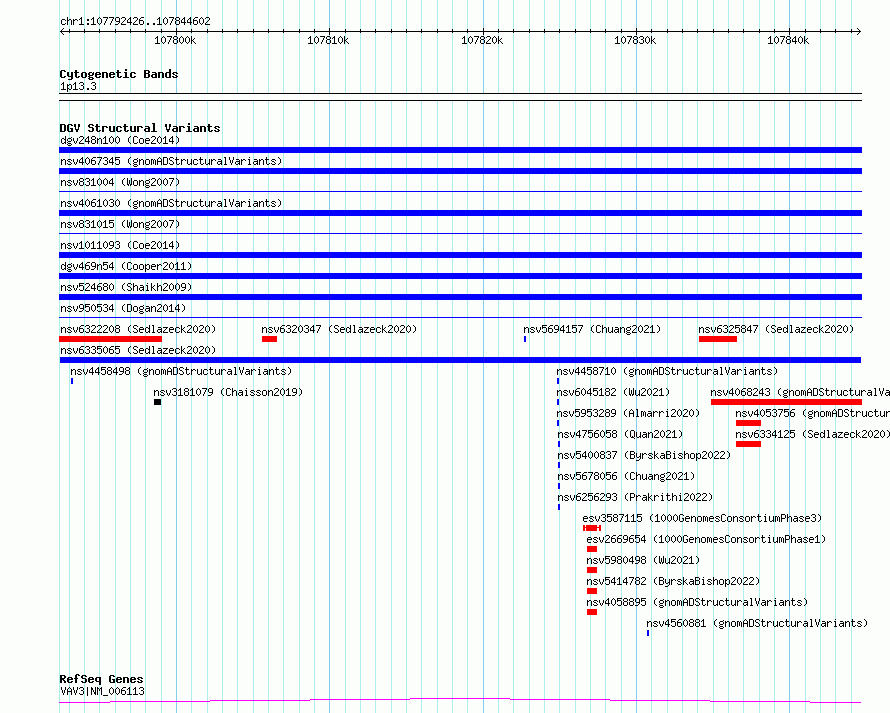Click the red bar under nsv6325847
The height and width of the screenshot is (713, 890).
718,339
